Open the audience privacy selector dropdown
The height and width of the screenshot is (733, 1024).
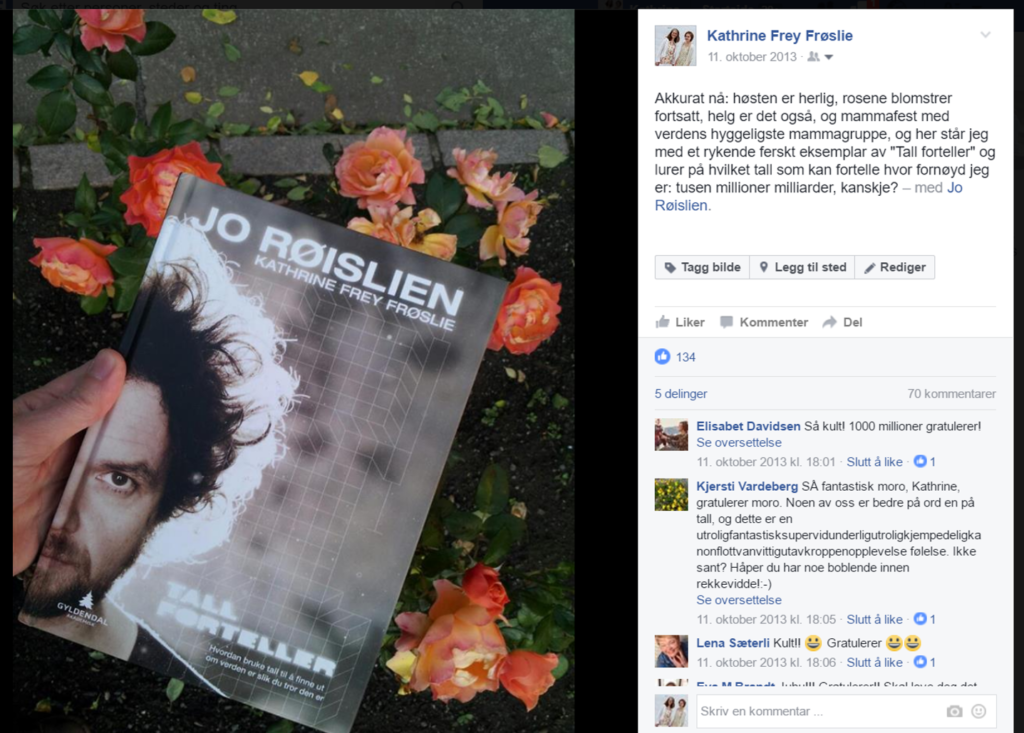(821, 57)
